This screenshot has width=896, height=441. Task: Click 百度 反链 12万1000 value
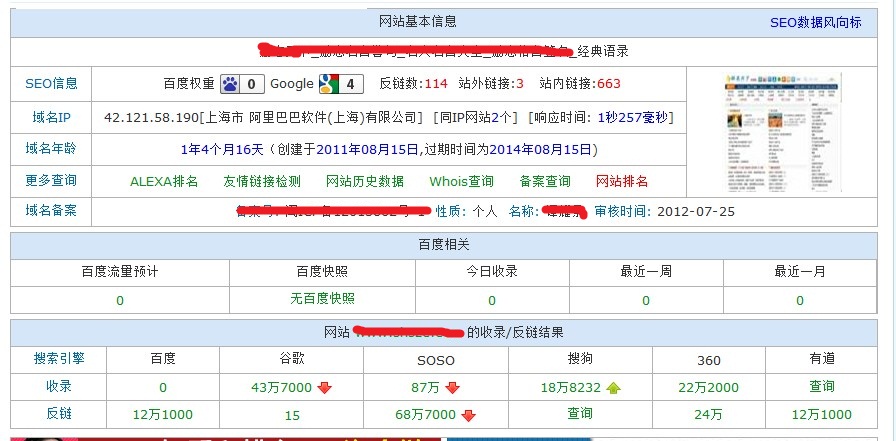click(163, 415)
